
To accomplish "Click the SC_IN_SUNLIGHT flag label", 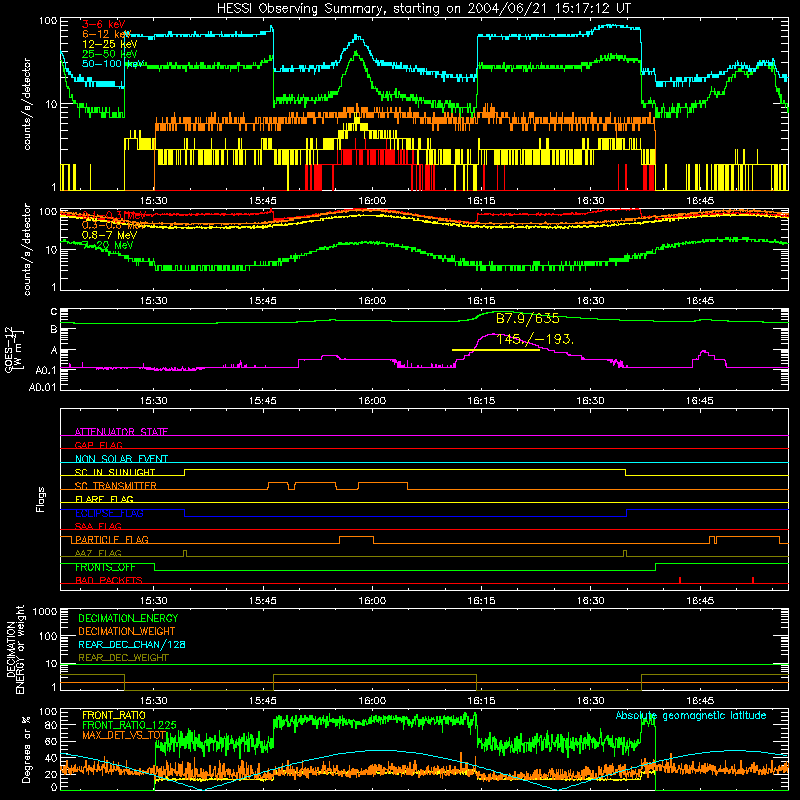I will click(x=115, y=472).
